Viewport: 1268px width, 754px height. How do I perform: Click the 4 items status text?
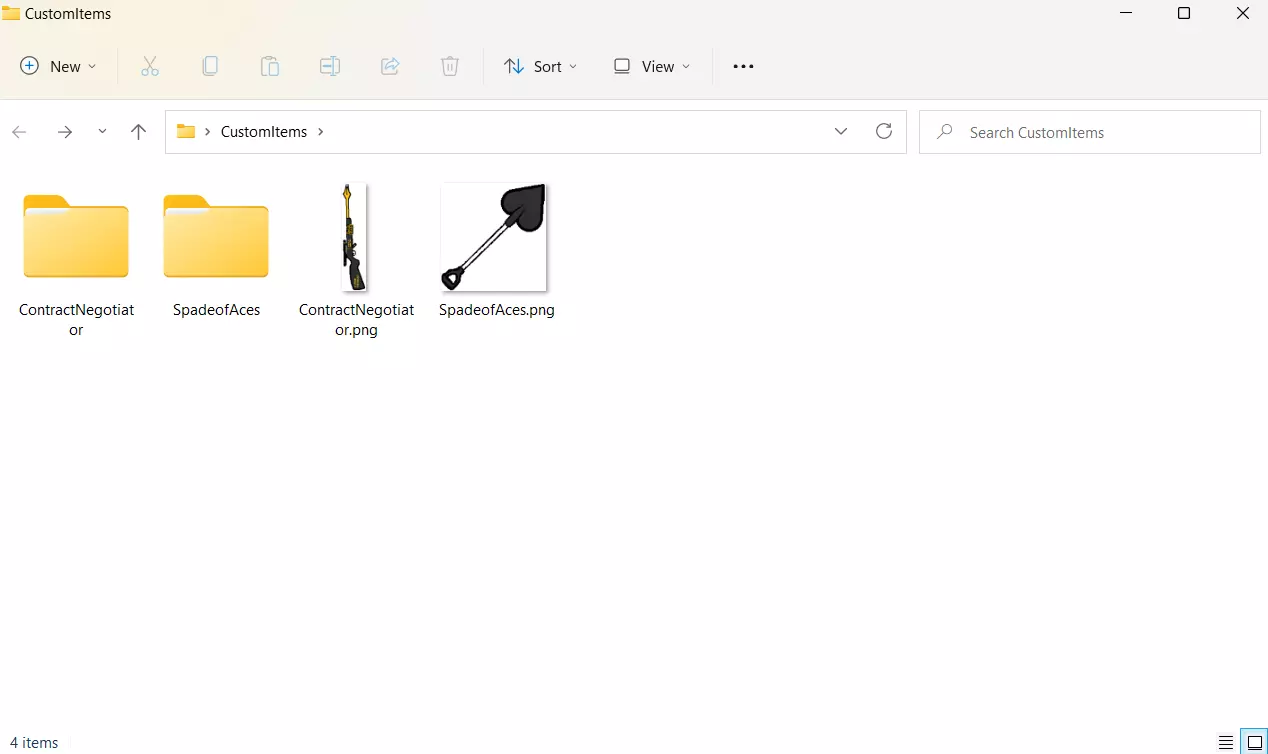pyautogui.click(x=34, y=743)
